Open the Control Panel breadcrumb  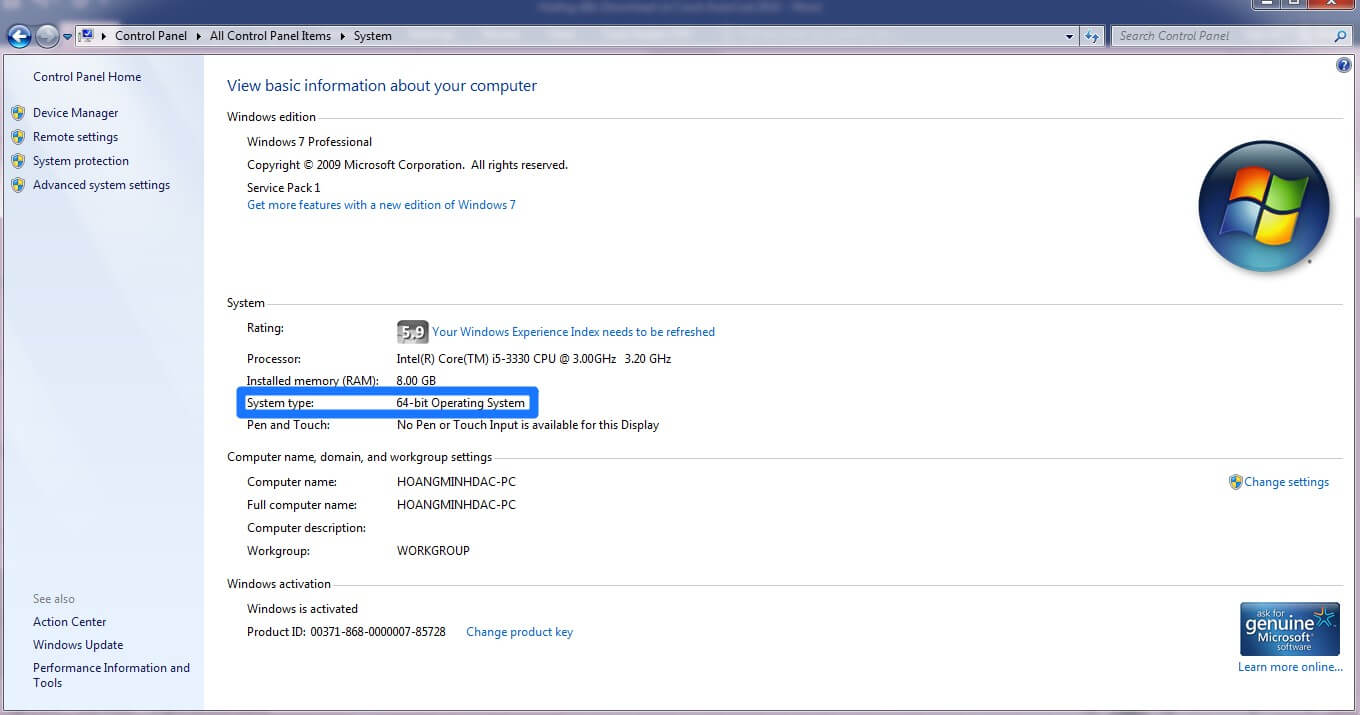point(151,36)
